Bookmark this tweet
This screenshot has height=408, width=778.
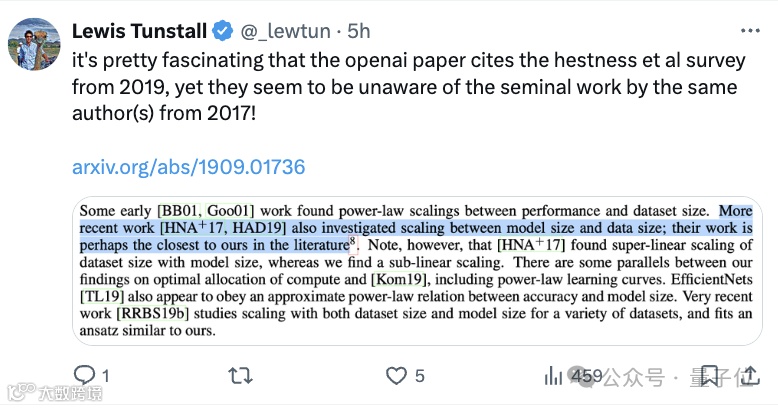[x=709, y=376]
